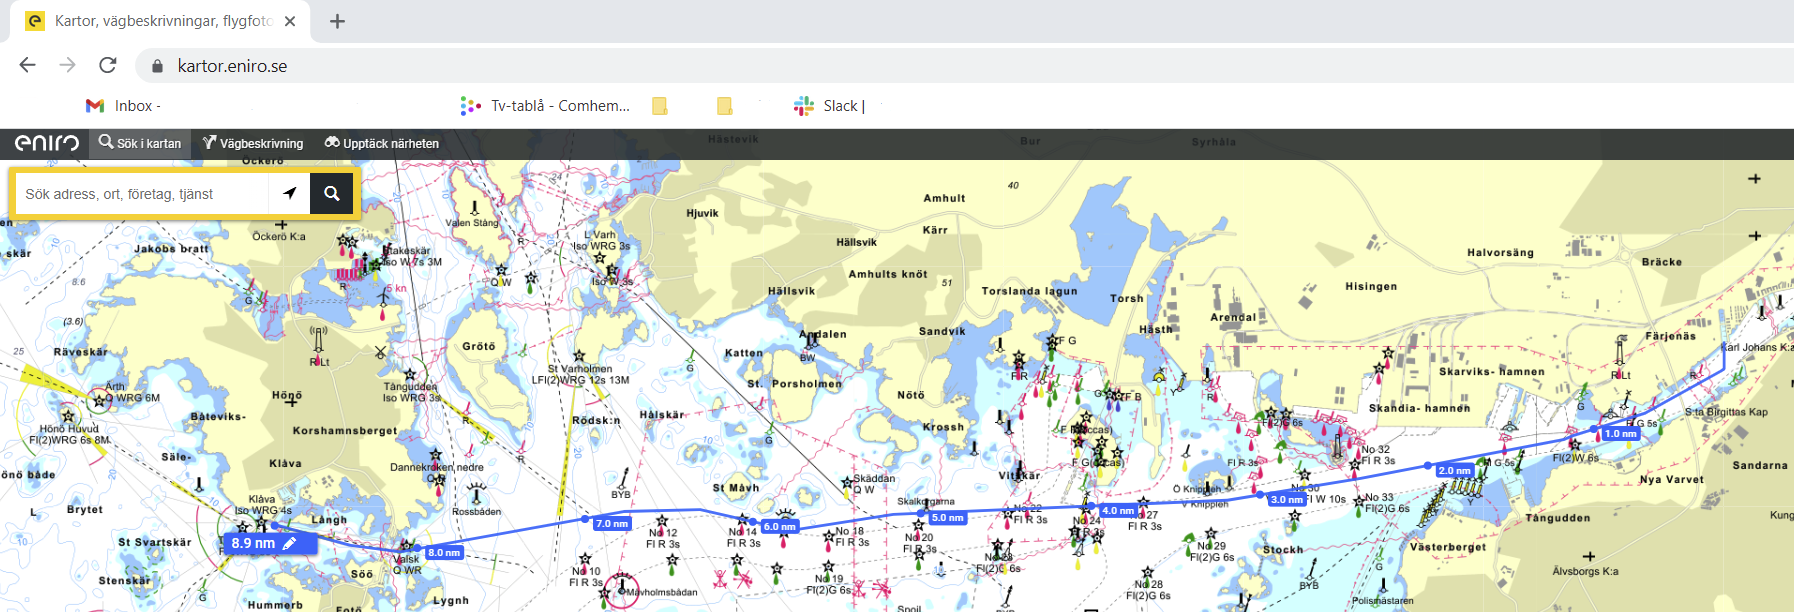1794x612 pixels.
Task: Open Upptäck närheten menu item
Action: pyautogui.click(x=382, y=143)
